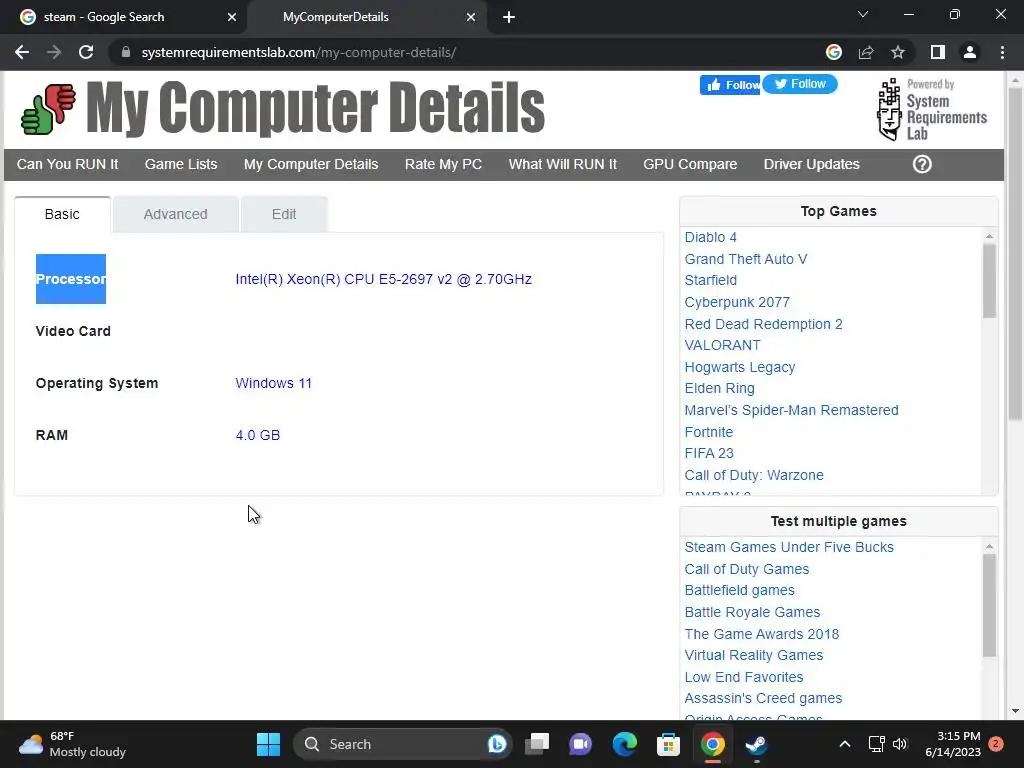Reload the current page
The width and height of the screenshot is (1024, 768).
(x=86, y=52)
